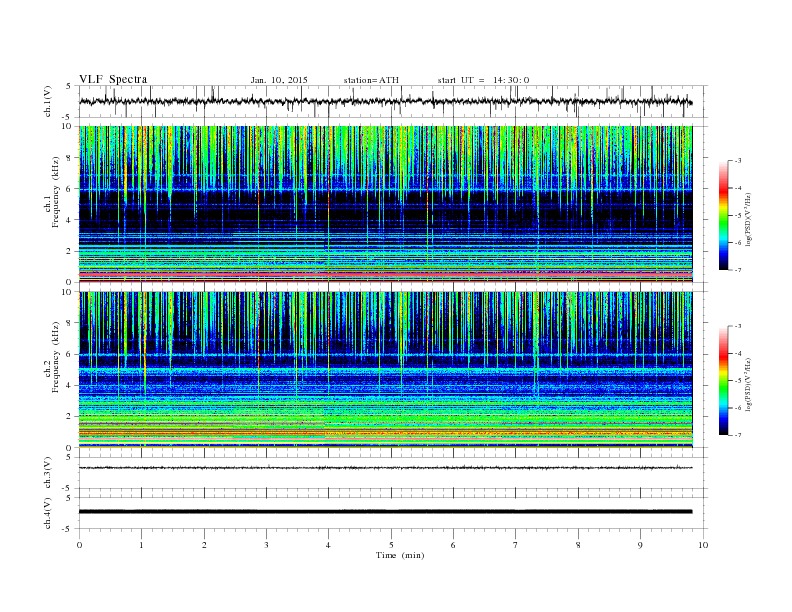Click the "station=ATH" header text
792x612 pixels.
(371, 80)
